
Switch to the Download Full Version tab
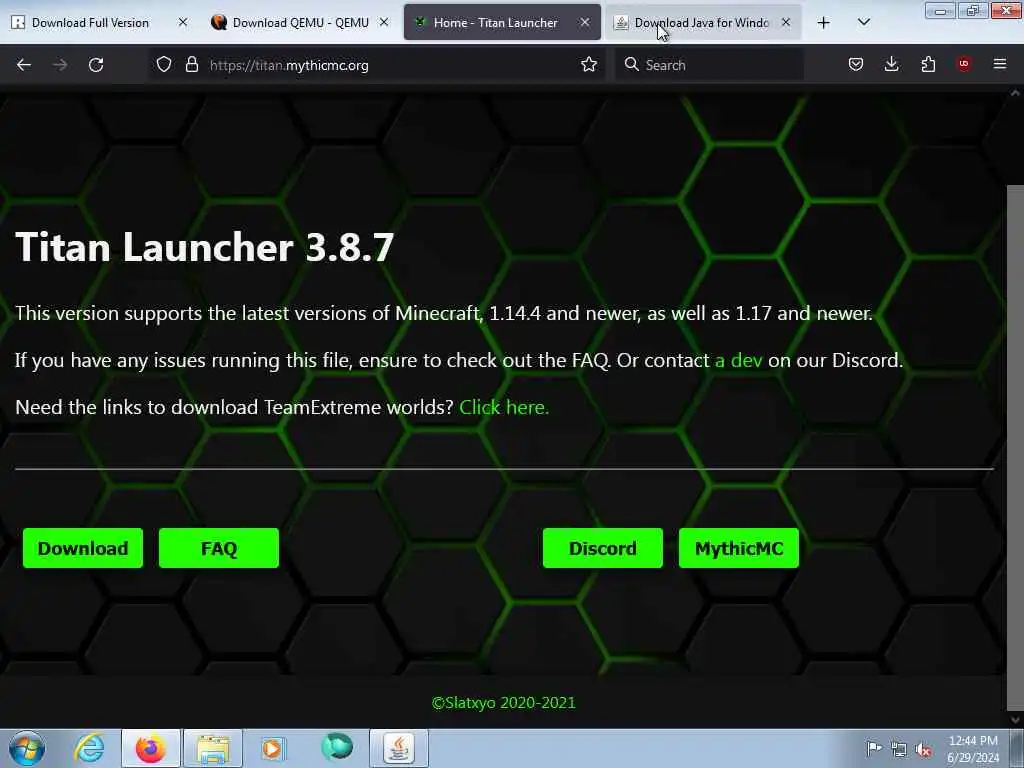[90, 23]
